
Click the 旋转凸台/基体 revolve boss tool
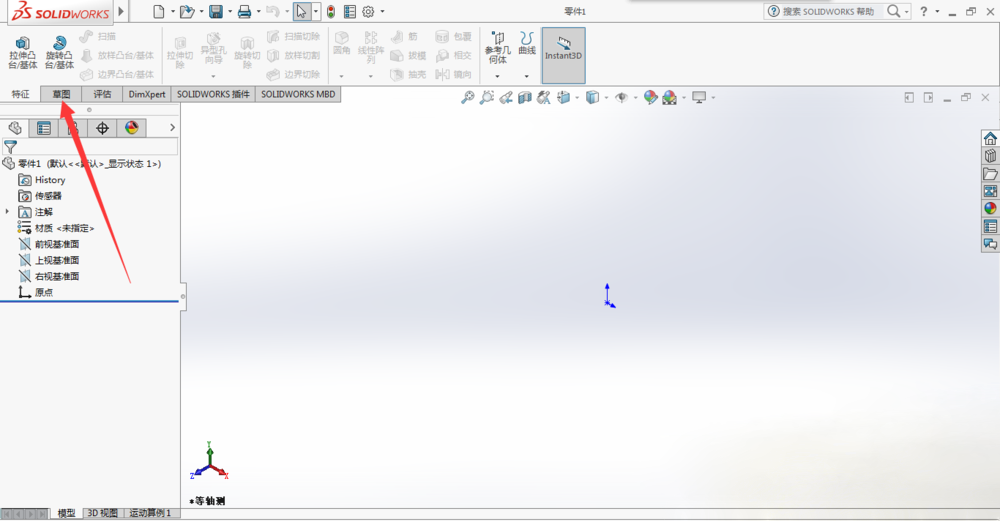tap(59, 53)
